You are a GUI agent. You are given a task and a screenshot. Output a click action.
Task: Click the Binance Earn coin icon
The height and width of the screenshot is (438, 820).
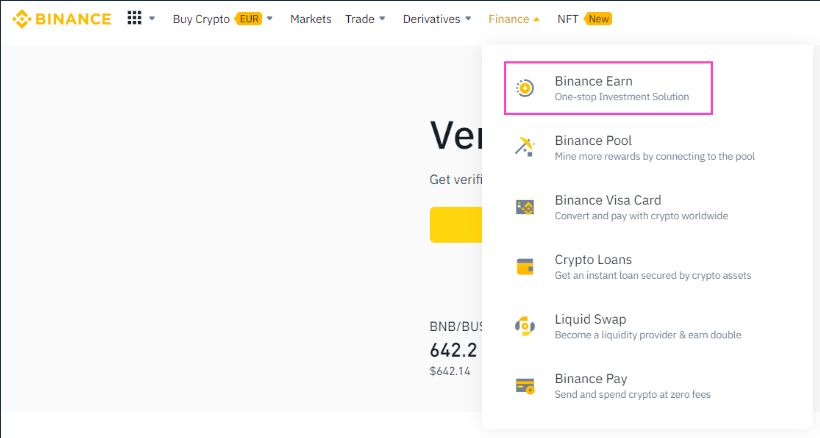525,88
